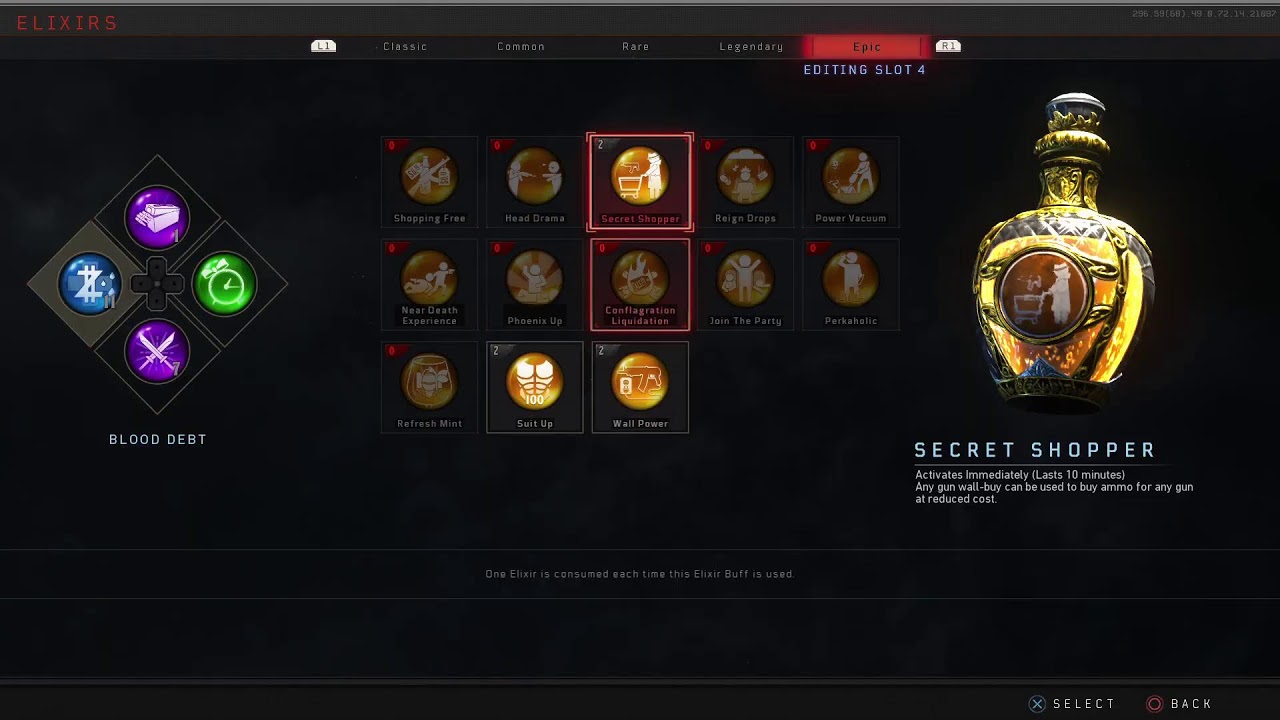Select the Shopping Free elixir icon

[x=429, y=182]
